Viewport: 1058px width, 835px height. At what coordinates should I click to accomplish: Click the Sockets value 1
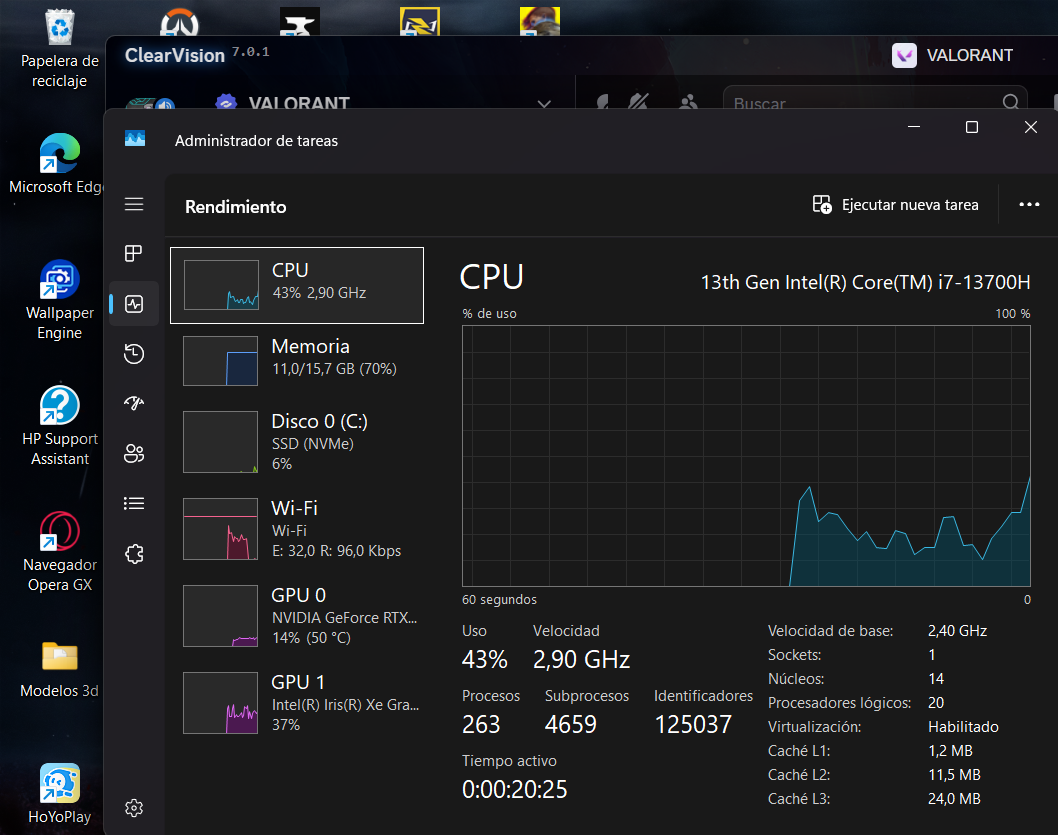click(x=932, y=655)
